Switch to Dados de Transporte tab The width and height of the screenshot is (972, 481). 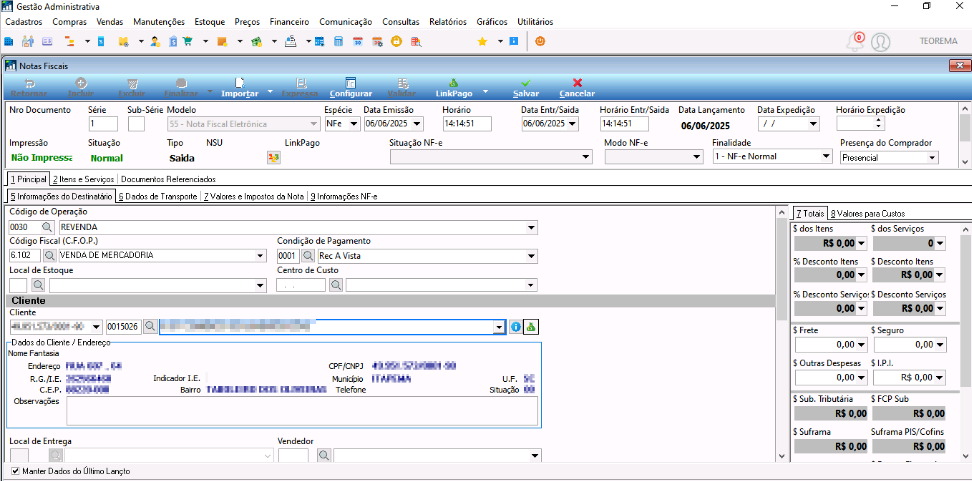click(x=157, y=196)
